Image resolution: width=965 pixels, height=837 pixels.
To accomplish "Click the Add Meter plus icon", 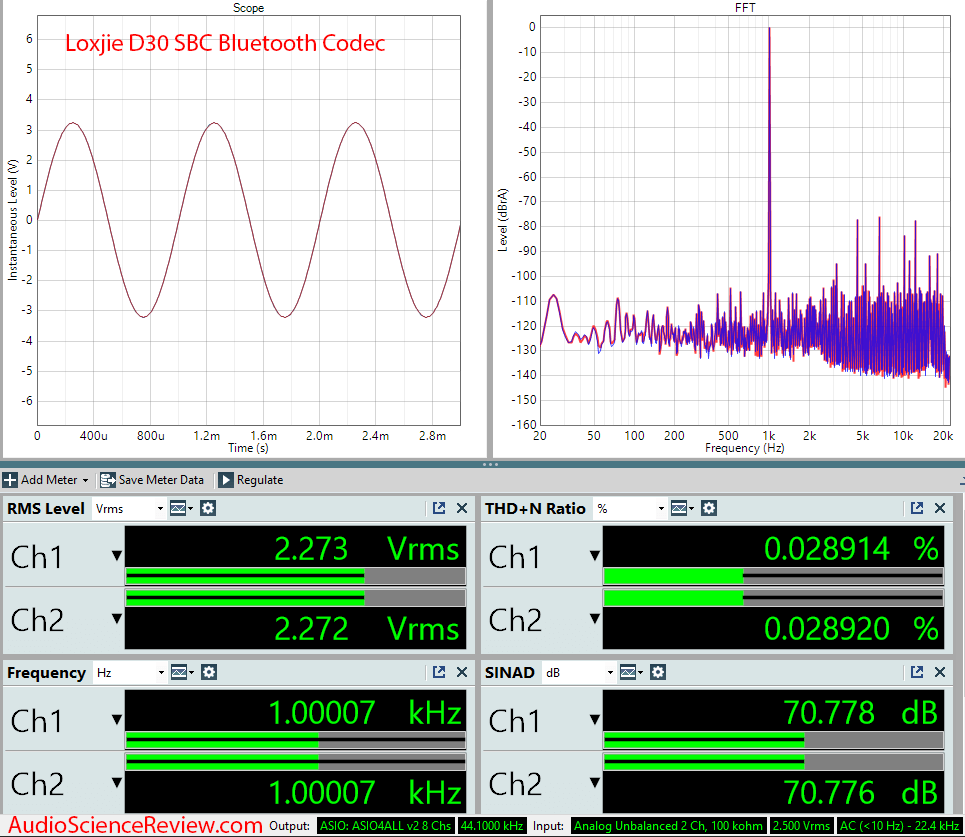I will coord(10,480).
